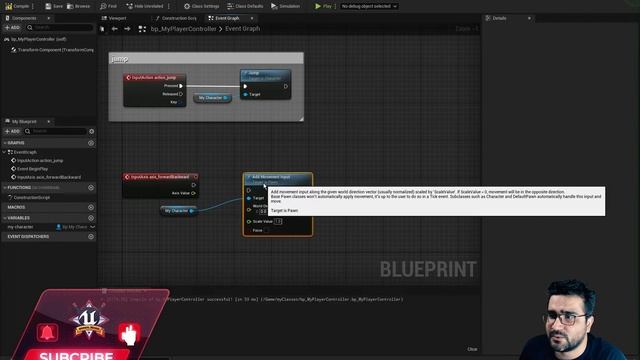Image resolution: width=640 pixels, height=360 pixels.
Task: Open my character variable type dropdown
Action: [x=75, y=227]
